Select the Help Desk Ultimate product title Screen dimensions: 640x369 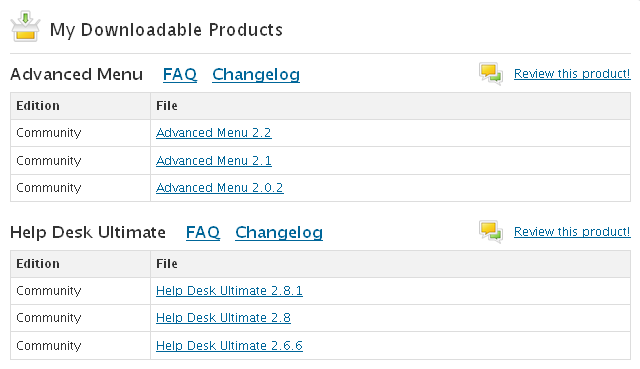pyautogui.click(x=88, y=232)
